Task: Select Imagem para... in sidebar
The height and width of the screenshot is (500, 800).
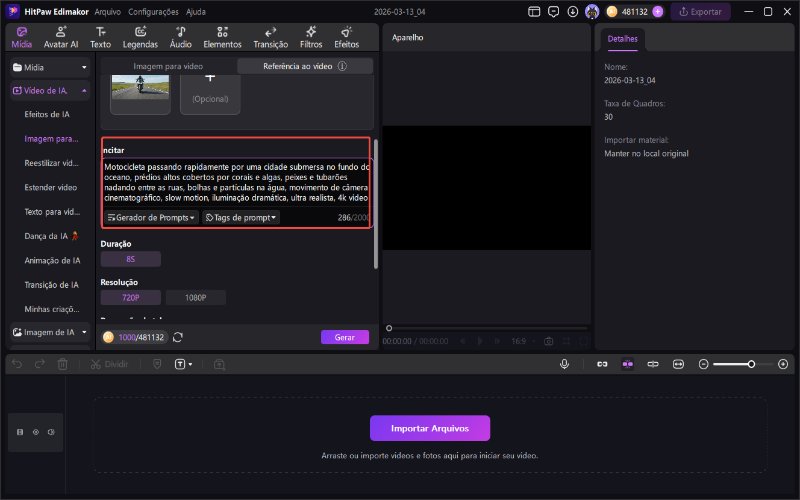Action: [x=51, y=139]
